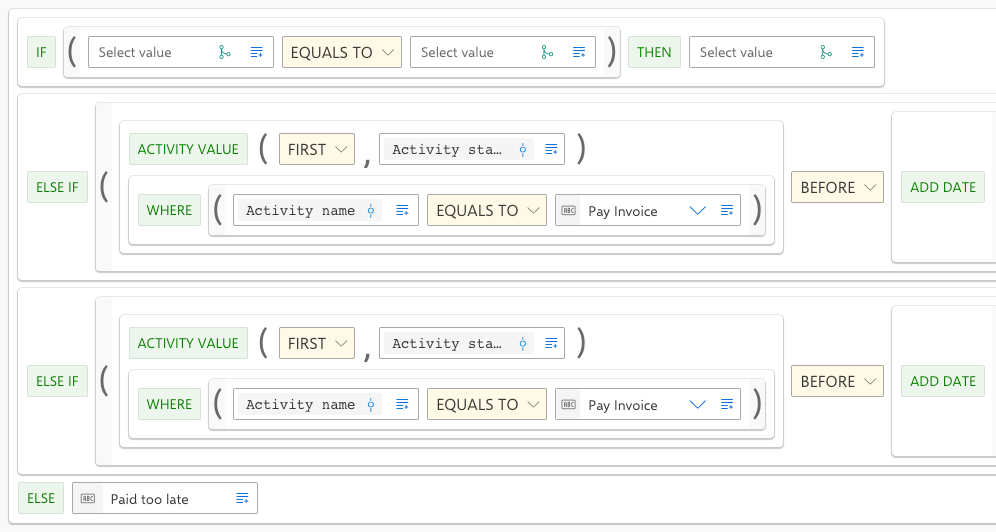This screenshot has height=532, width=996.
Task: Click the first ELSE IF keyword
Action: coord(57,187)
